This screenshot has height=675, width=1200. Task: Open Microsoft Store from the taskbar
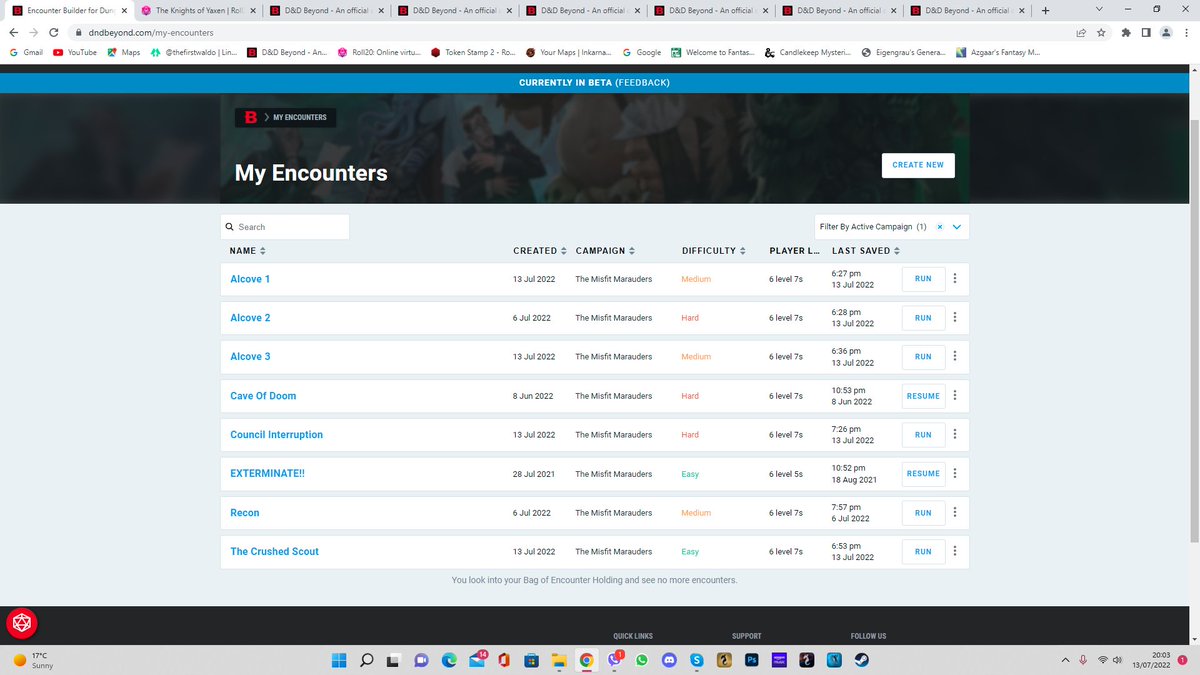click(x=532, y=660)
